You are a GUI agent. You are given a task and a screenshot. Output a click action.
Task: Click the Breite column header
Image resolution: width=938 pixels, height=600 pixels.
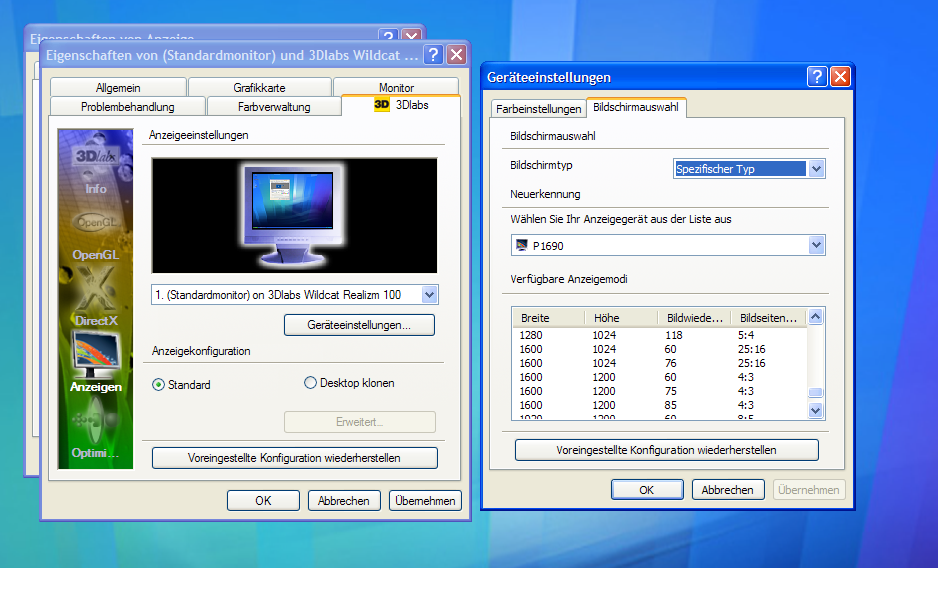click(x=548, y=318)
